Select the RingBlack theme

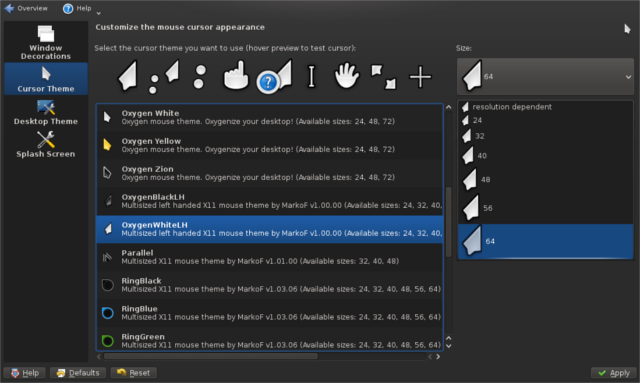270,285
